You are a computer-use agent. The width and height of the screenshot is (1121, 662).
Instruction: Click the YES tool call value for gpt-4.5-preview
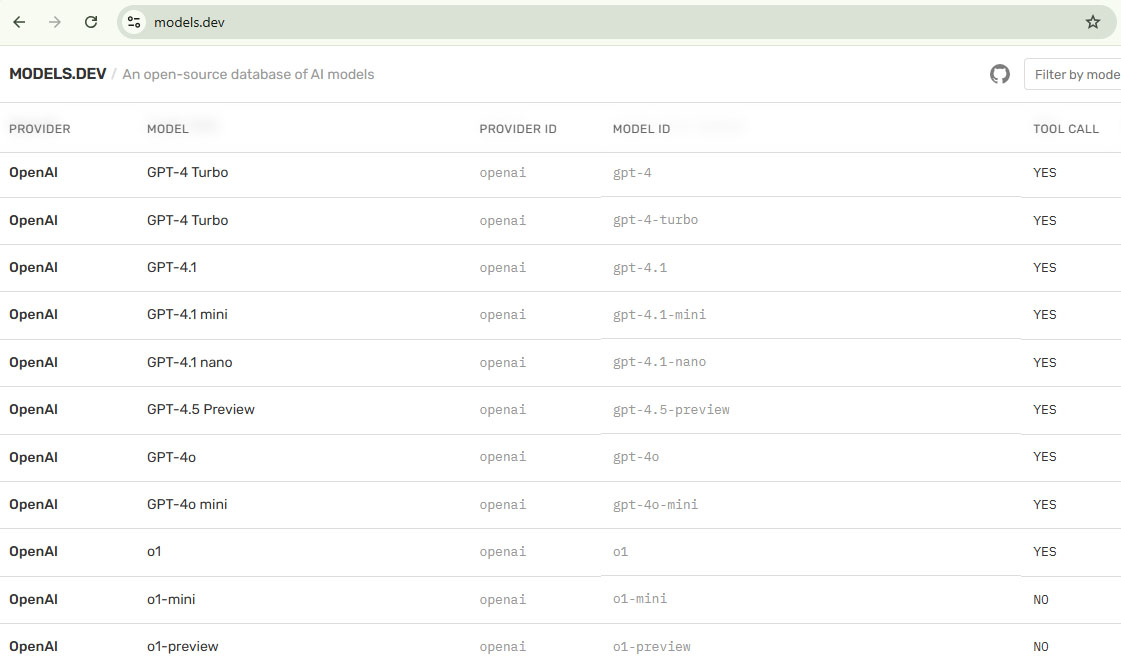[1045, 410]
